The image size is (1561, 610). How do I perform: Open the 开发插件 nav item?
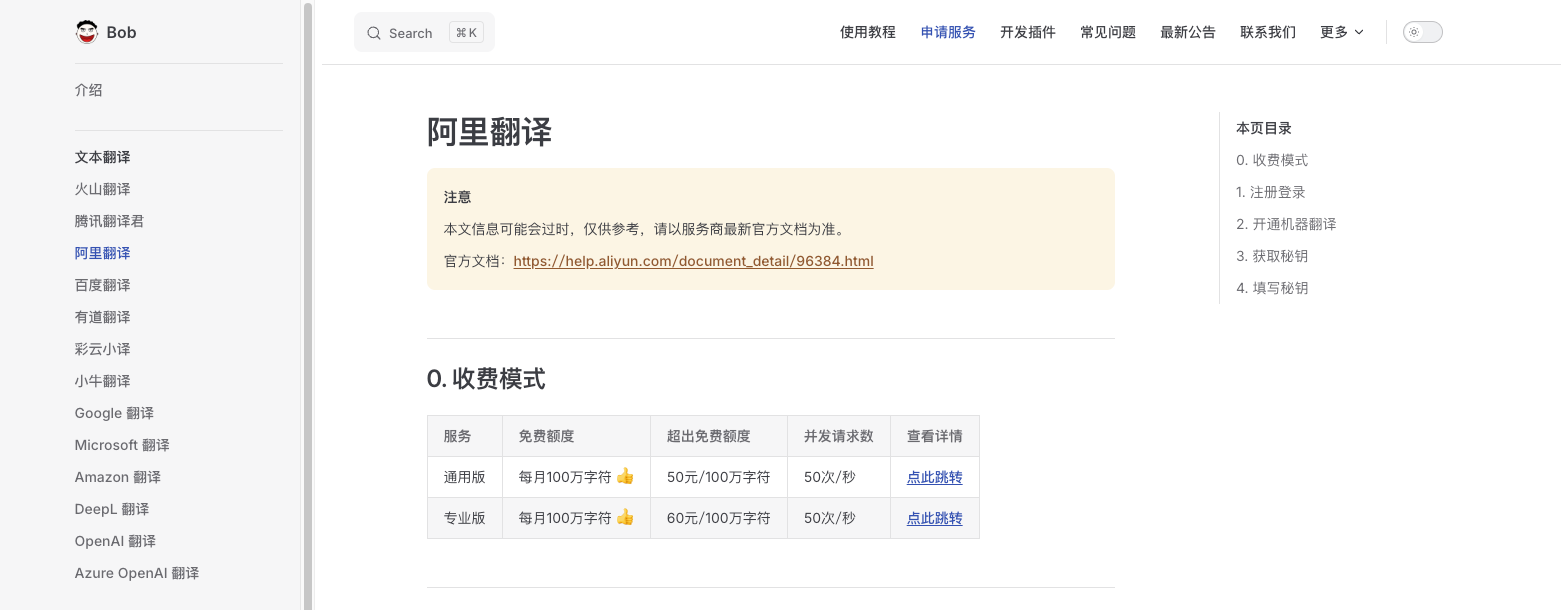(1028, 32)
